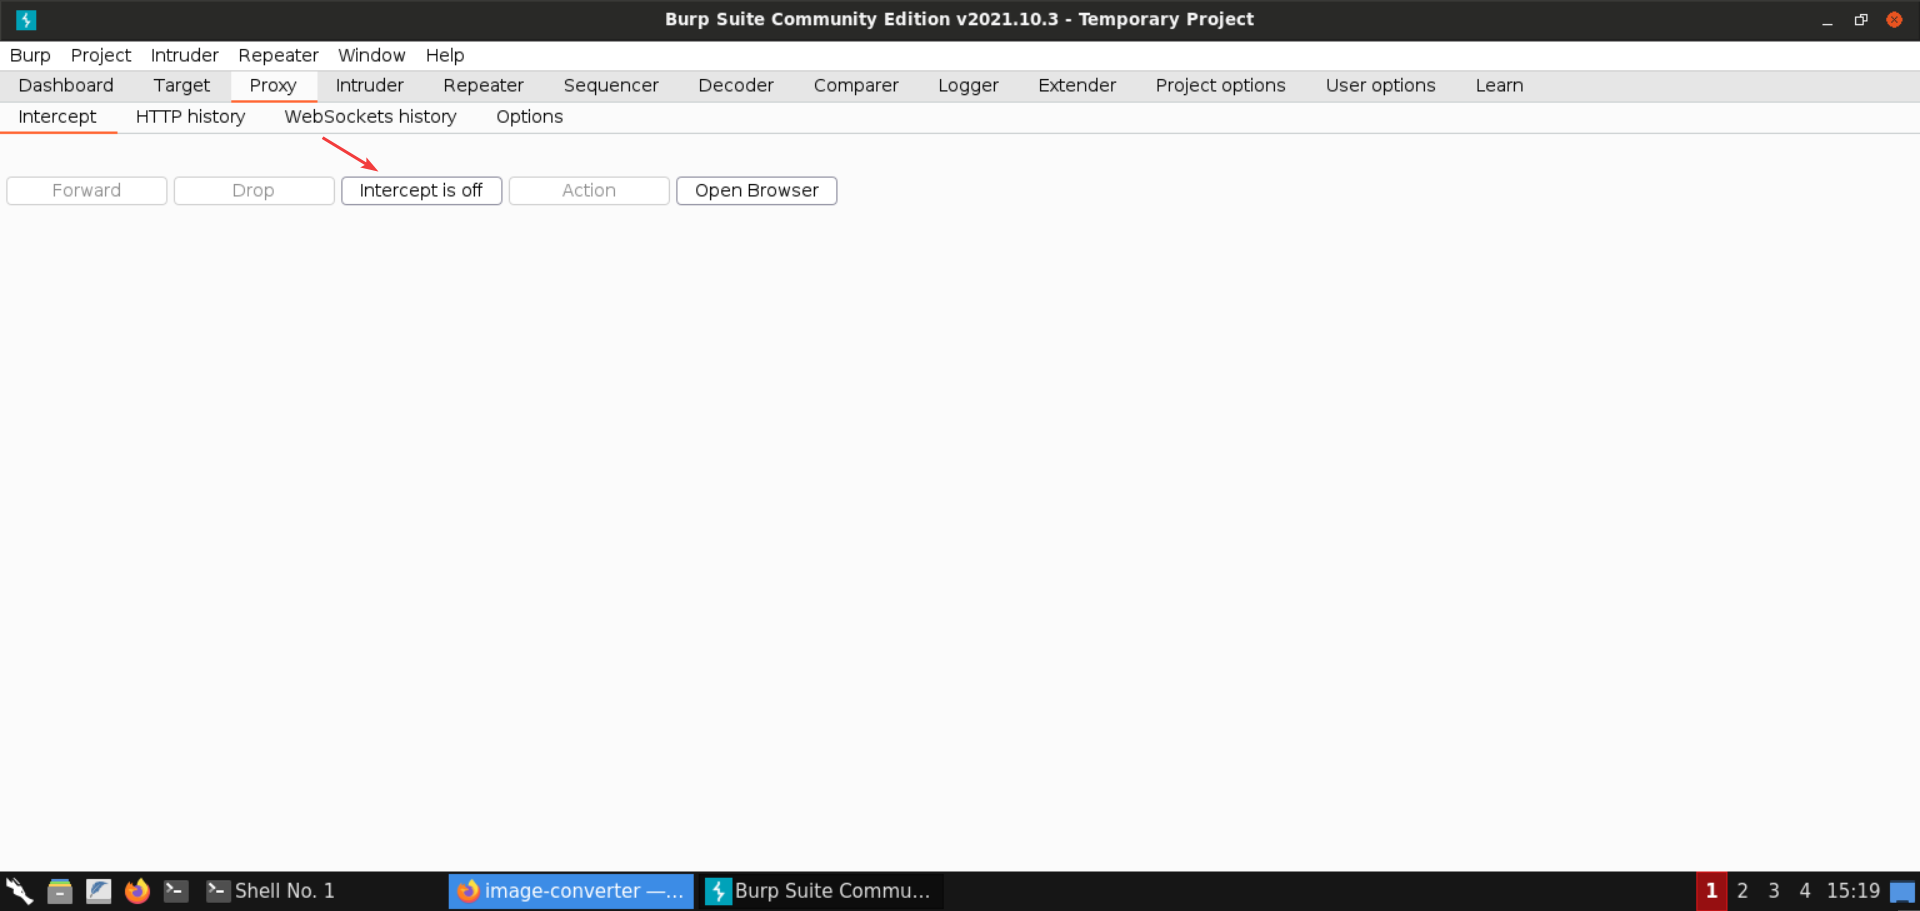Screen dimensions: 1920x911
Task: Open the terminal launcher taskbar icon
Action: click(x=176, y=890)
